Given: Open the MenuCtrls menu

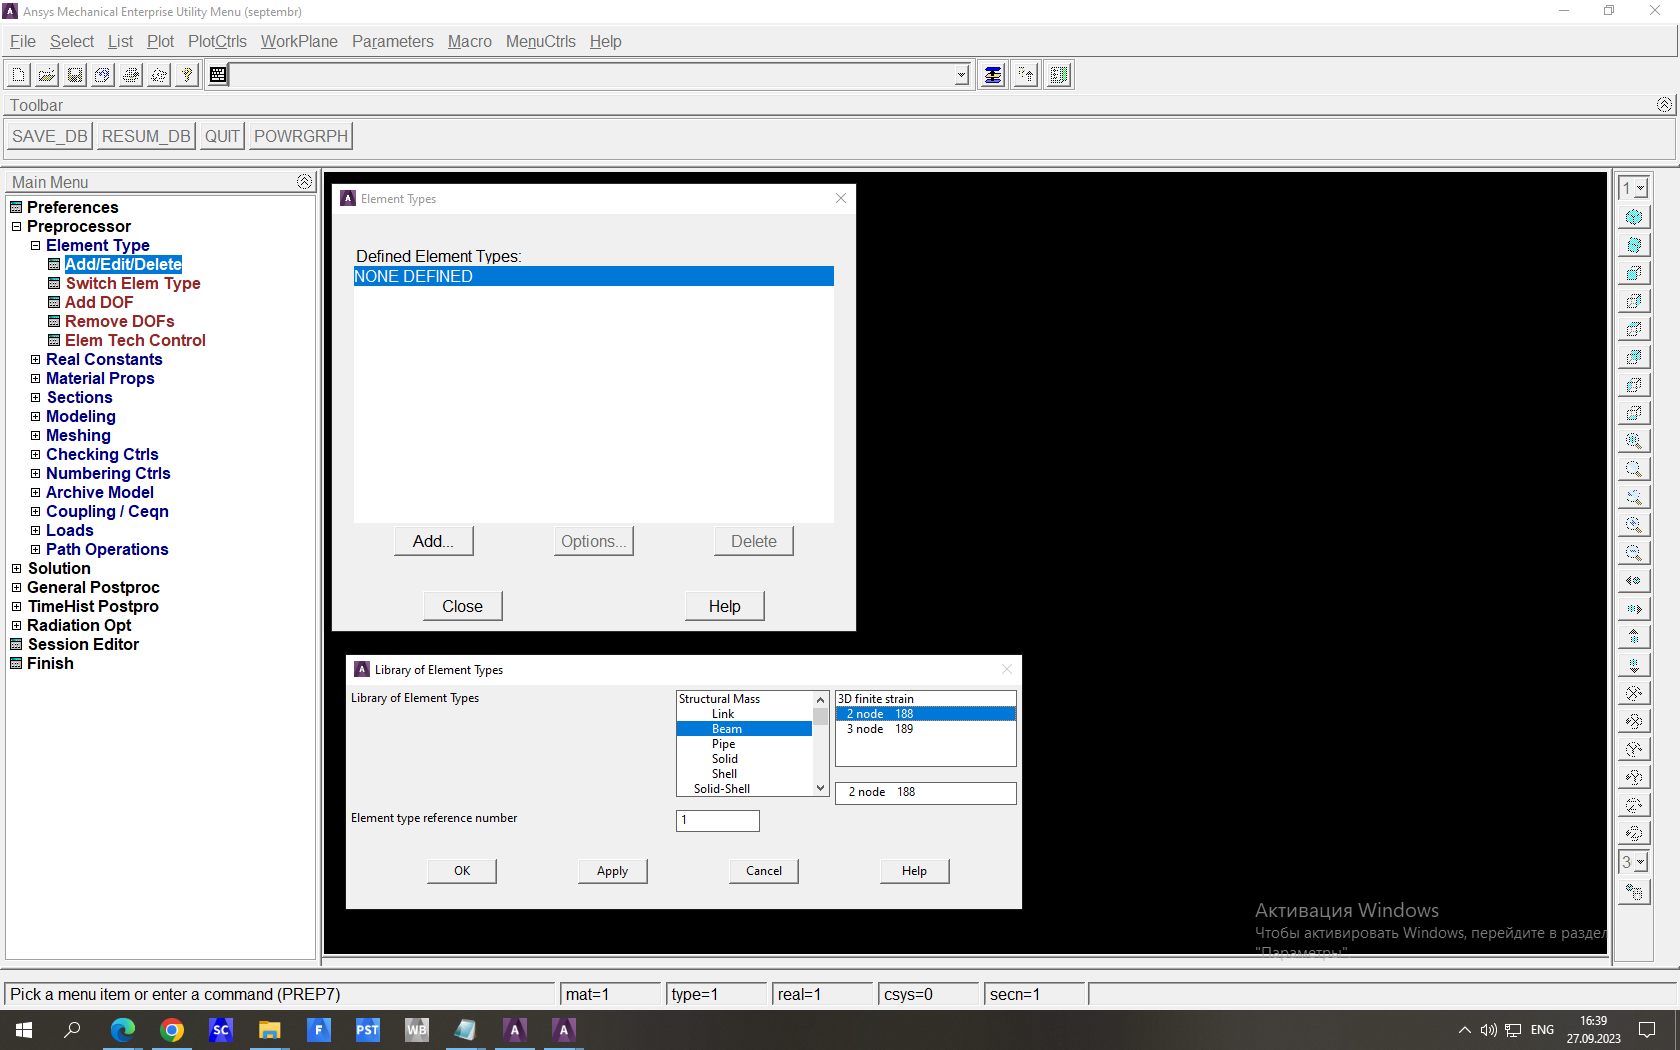Looking at the screenshot, I should tap(541, 42).
